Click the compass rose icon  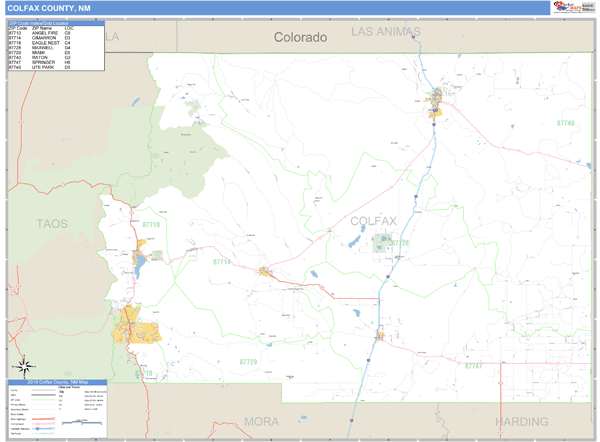click(x=27, y=365)
